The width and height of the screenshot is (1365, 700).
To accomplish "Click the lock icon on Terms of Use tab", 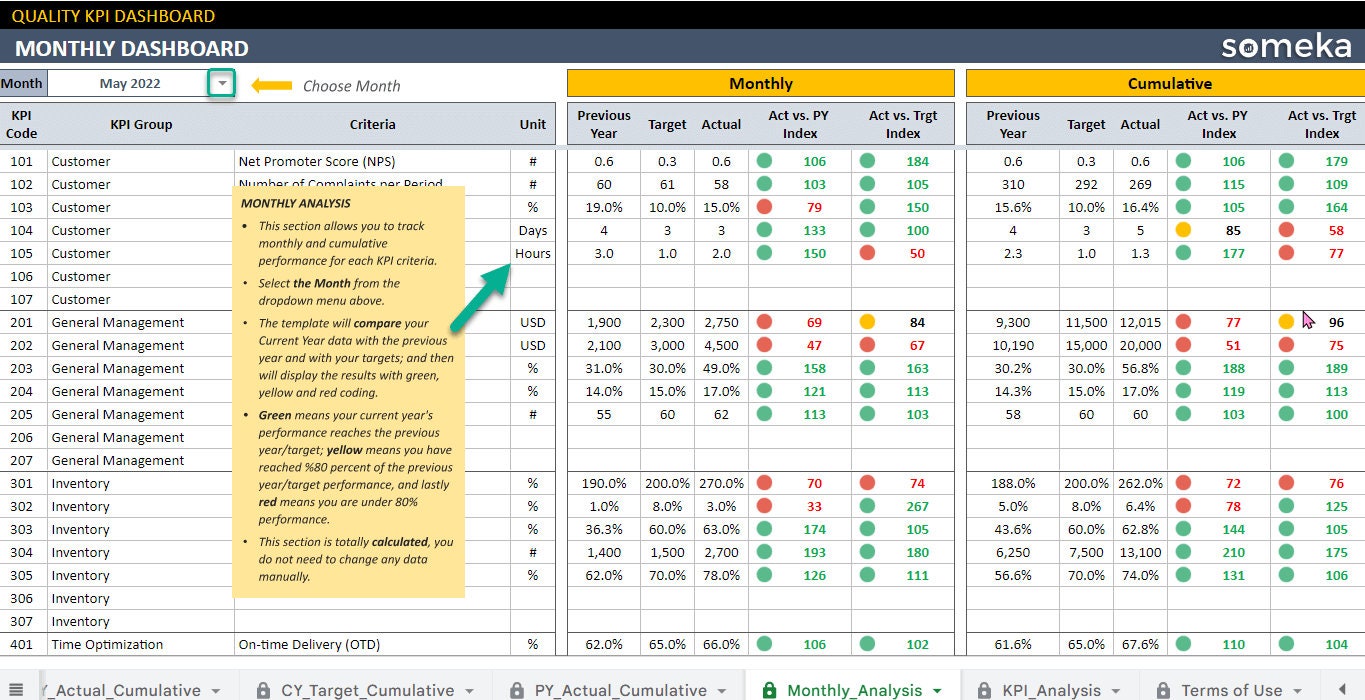I will pos(1162,690).
